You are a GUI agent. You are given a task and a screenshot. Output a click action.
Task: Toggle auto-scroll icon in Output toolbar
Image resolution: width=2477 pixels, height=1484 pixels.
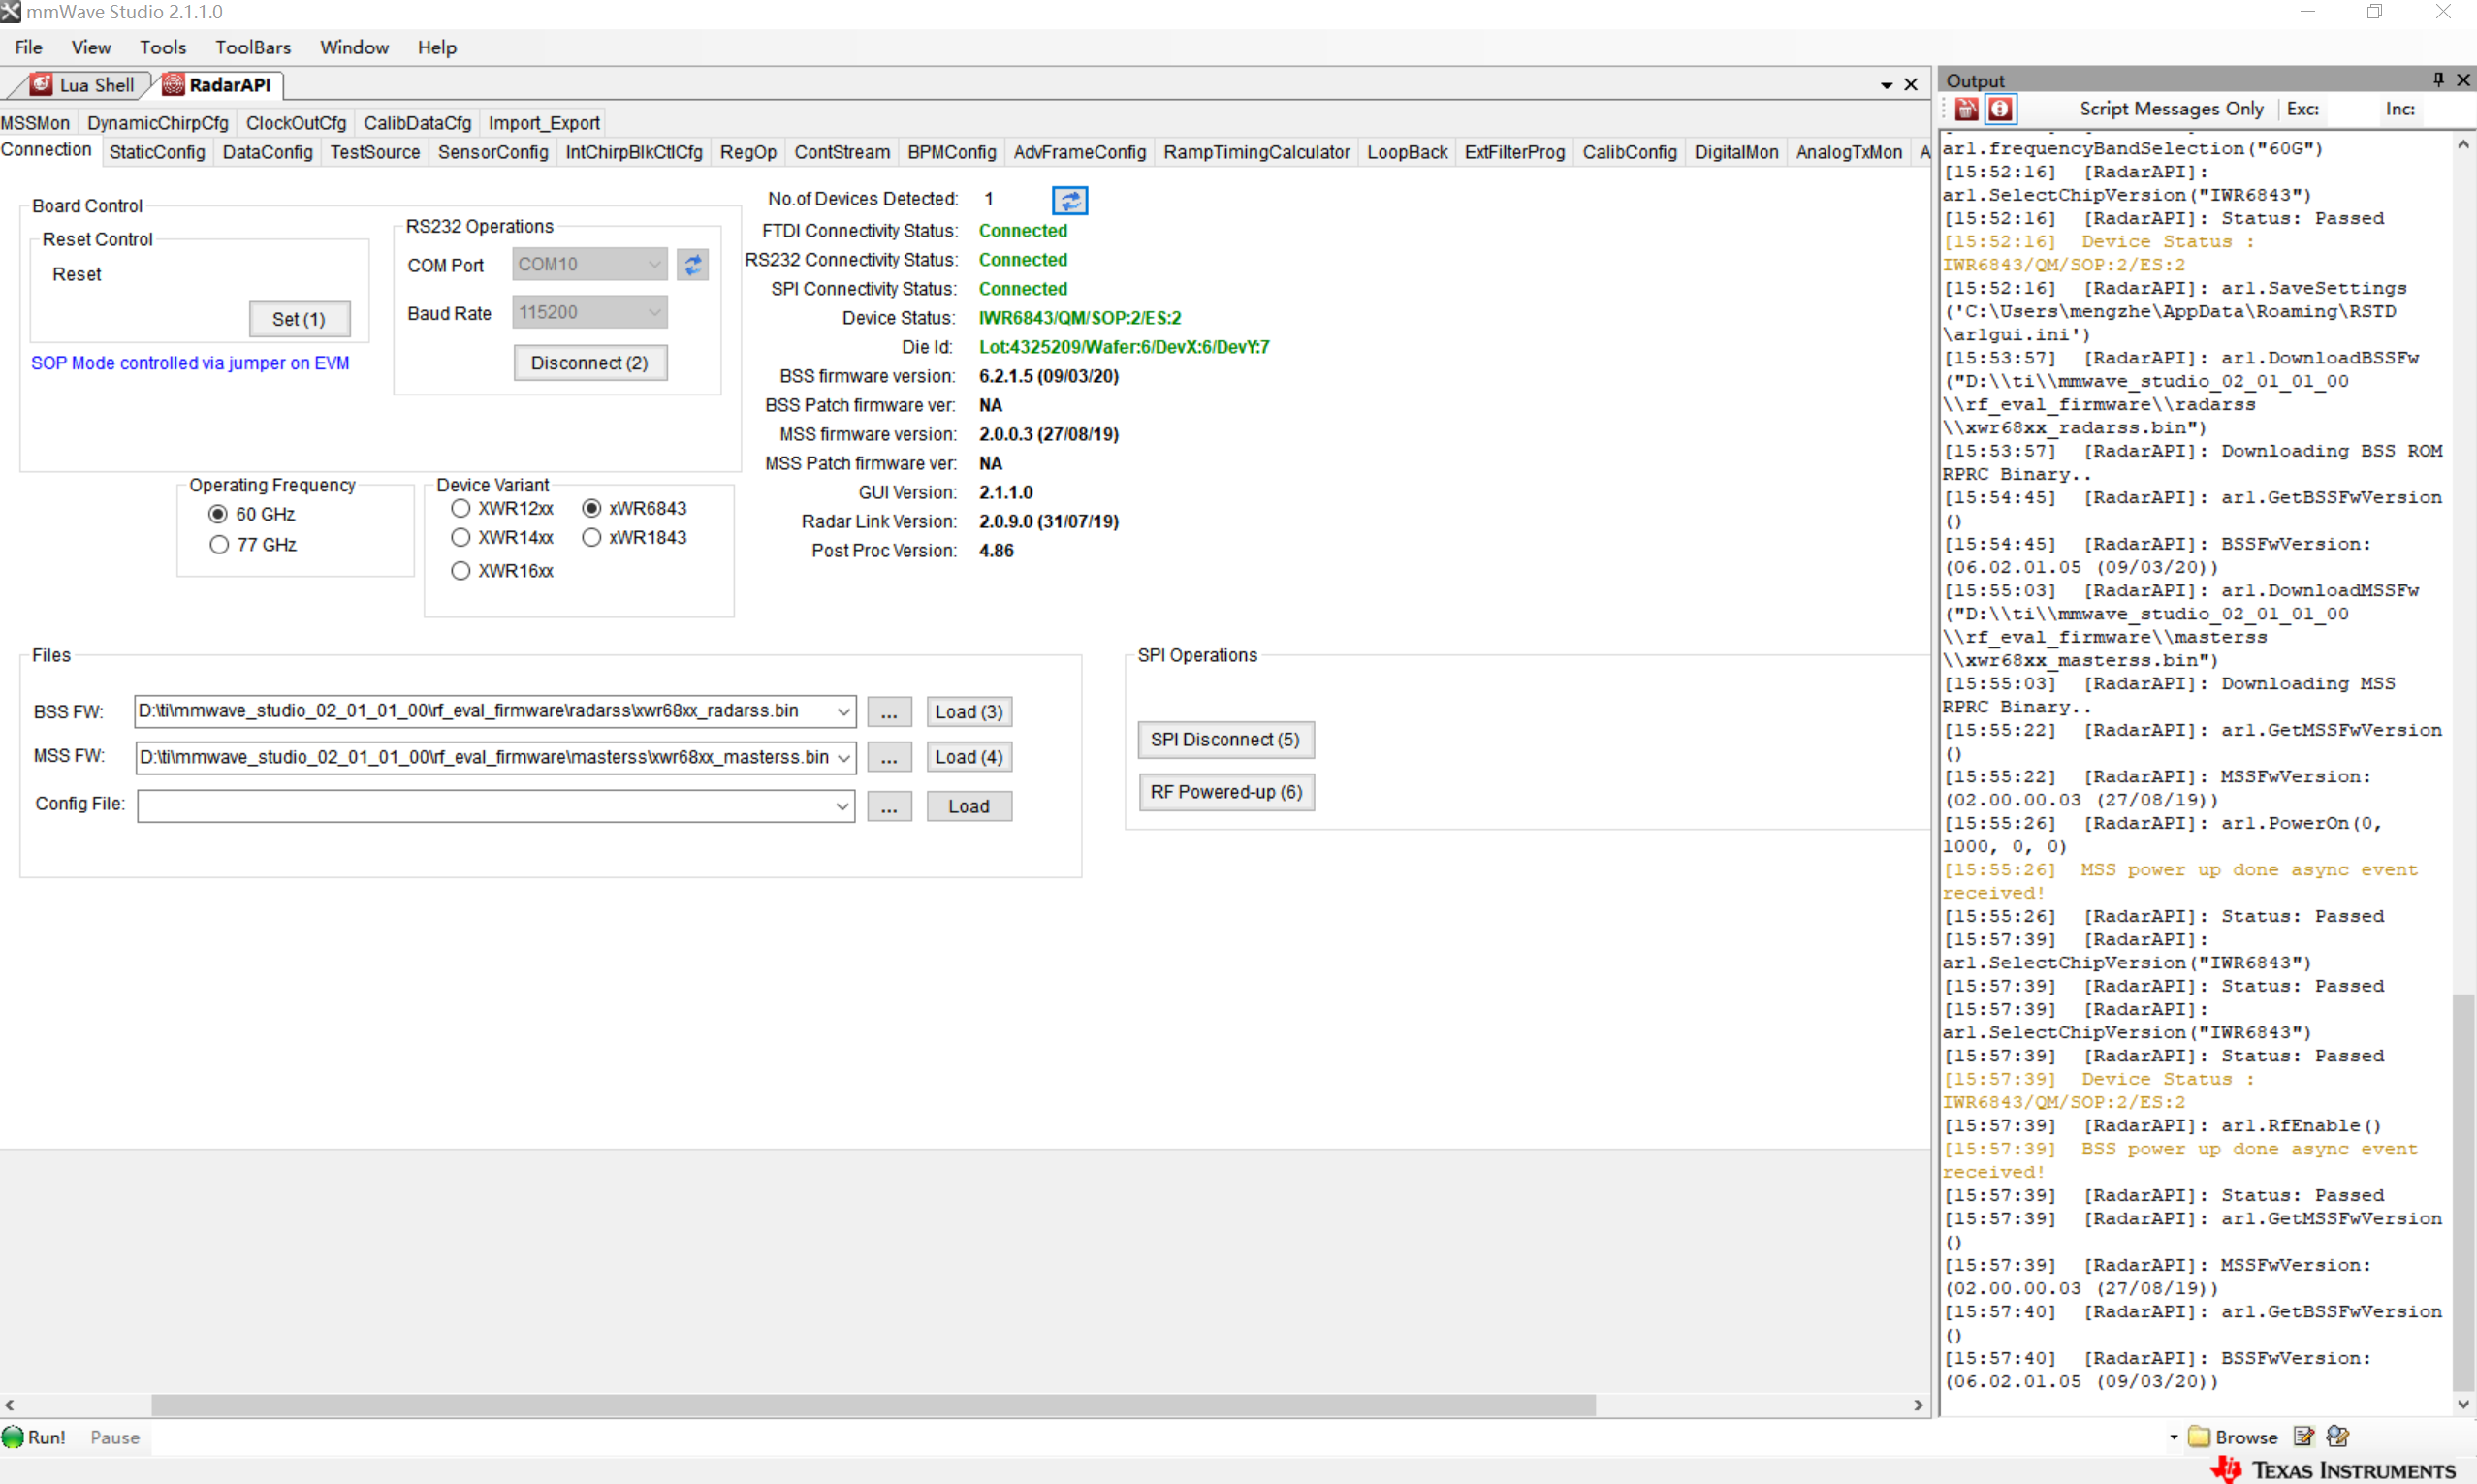(2000, 109)
